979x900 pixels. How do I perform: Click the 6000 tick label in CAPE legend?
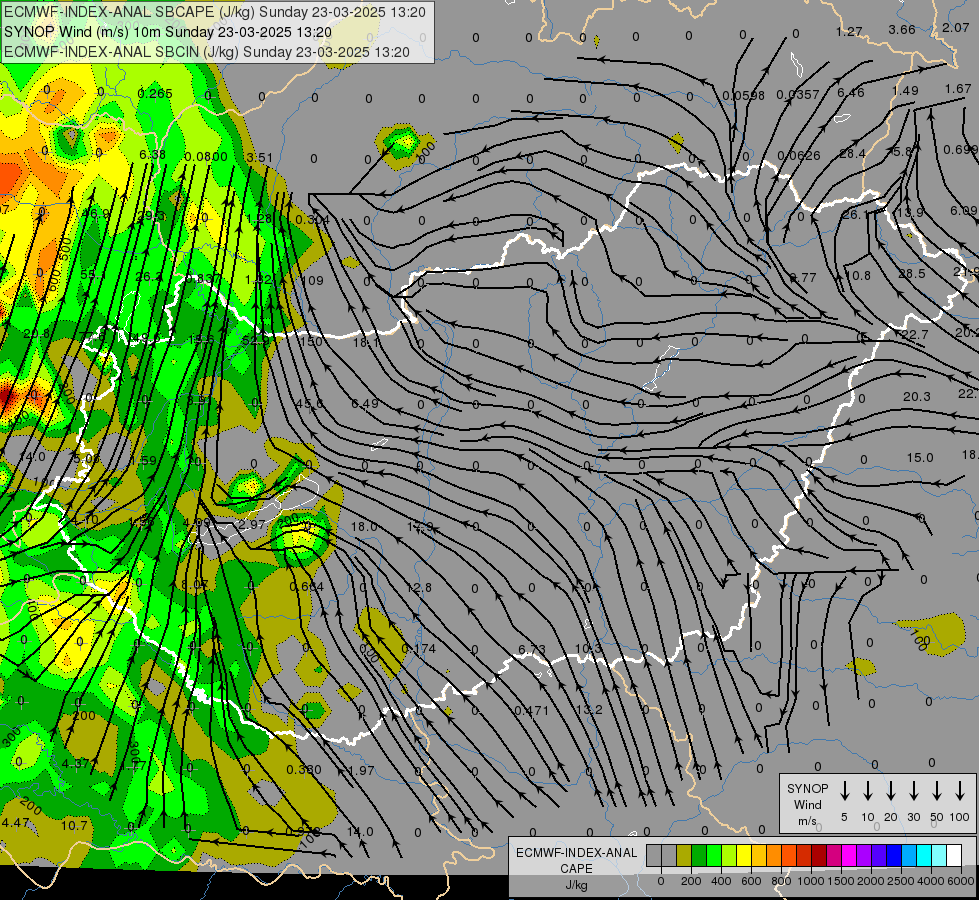point(962,881)
